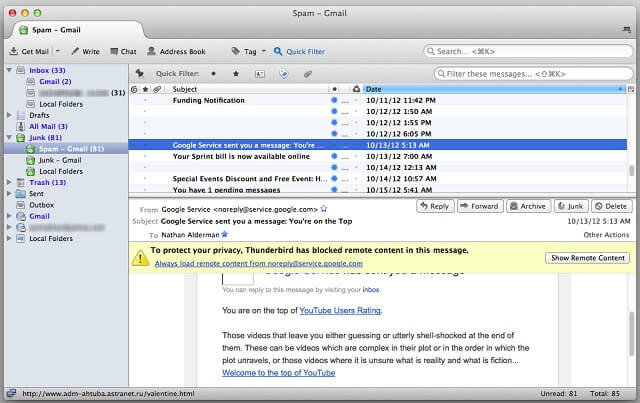
Task: Click the Tag icon in the toolbar
Action: click(x=236, y=51)
